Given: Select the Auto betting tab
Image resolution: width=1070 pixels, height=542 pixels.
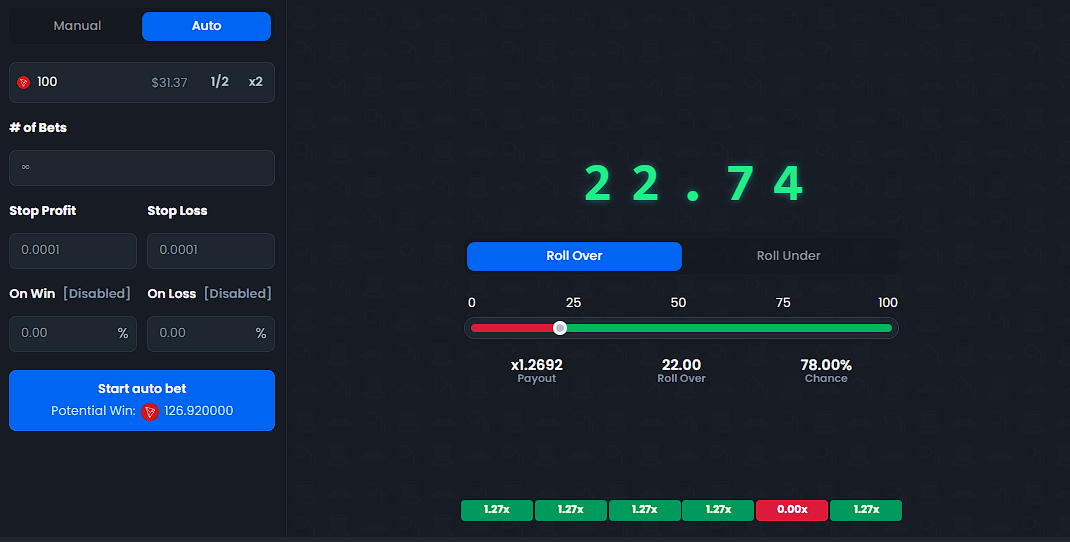Looking at the screenshot, I should [206, 26].
